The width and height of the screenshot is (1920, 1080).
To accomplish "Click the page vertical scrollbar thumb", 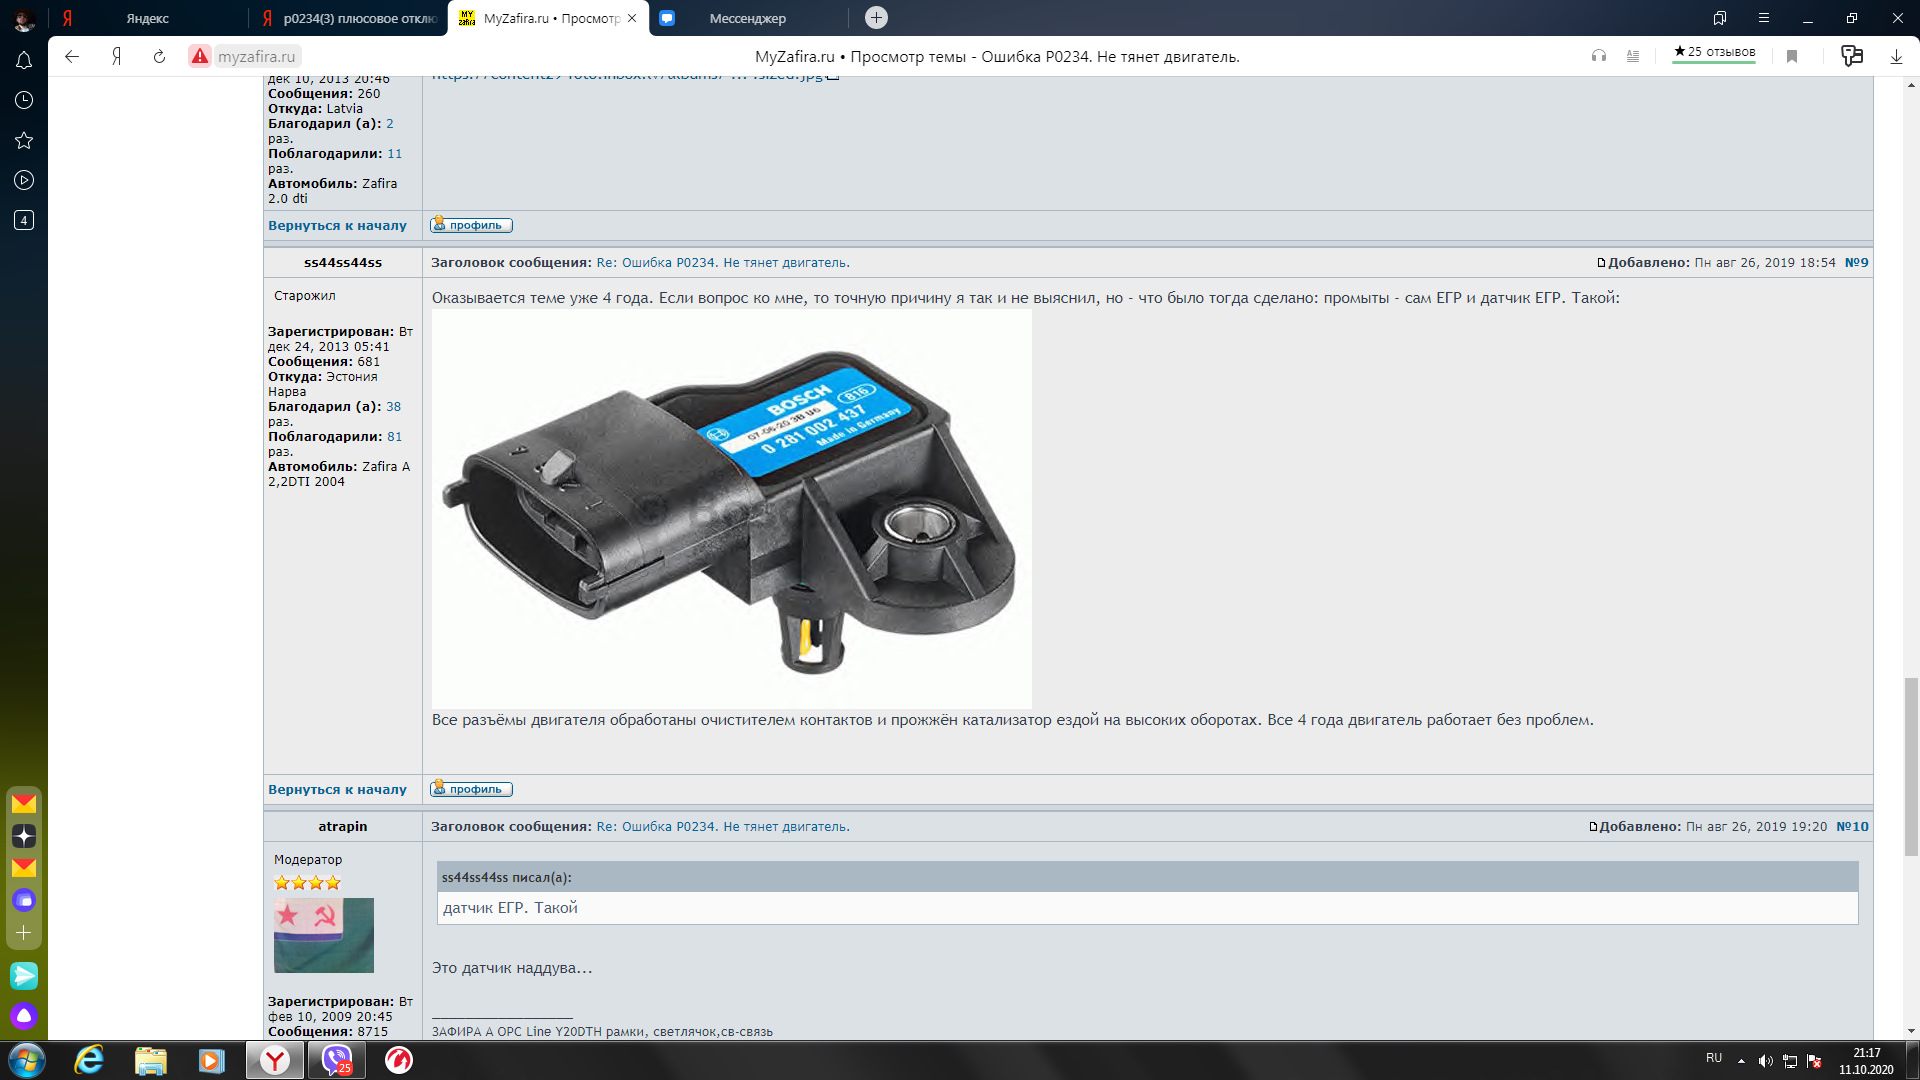I will point(1911,766).
